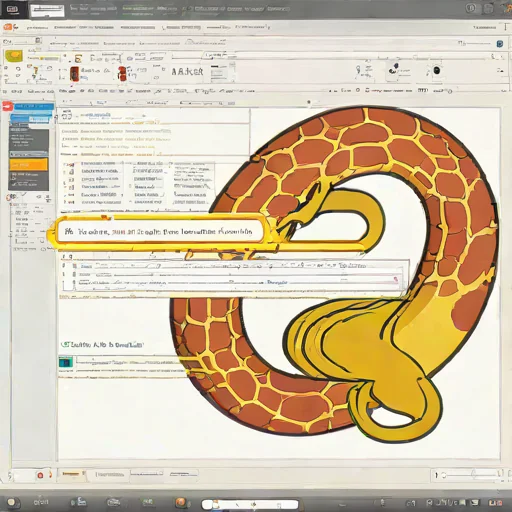
Task: Click the orange E-shaped icon in the ribbon
Action: click(78, 59)
